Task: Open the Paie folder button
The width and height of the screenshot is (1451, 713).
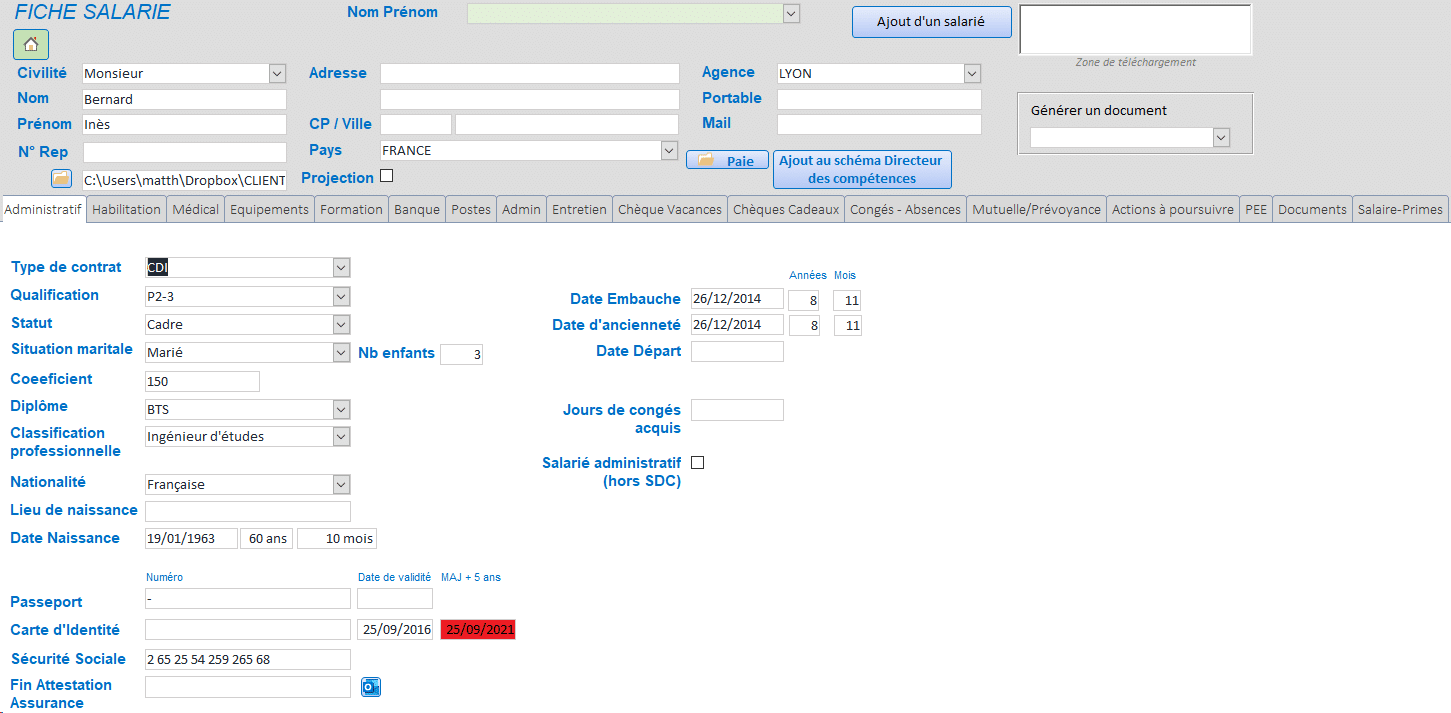Action: pos(727,160)
